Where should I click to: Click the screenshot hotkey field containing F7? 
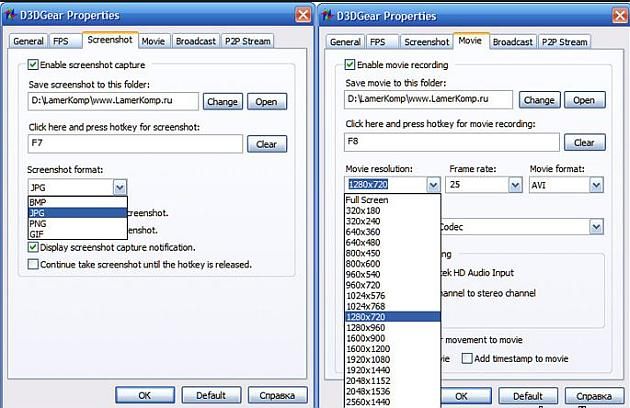[x=135, y=144]
